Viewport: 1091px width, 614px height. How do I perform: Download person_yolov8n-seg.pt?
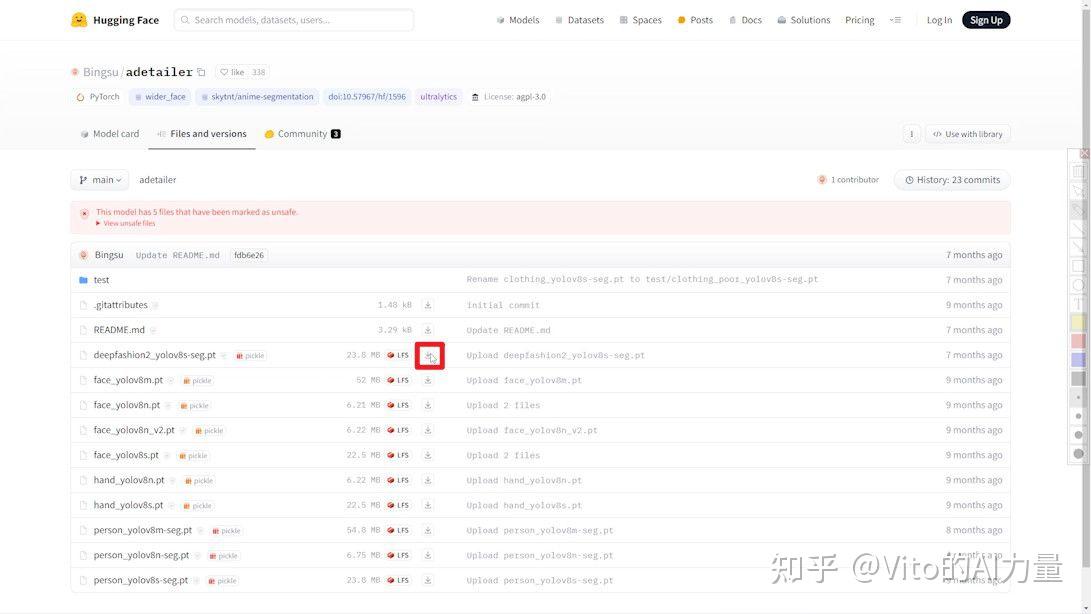coord(428,556)
